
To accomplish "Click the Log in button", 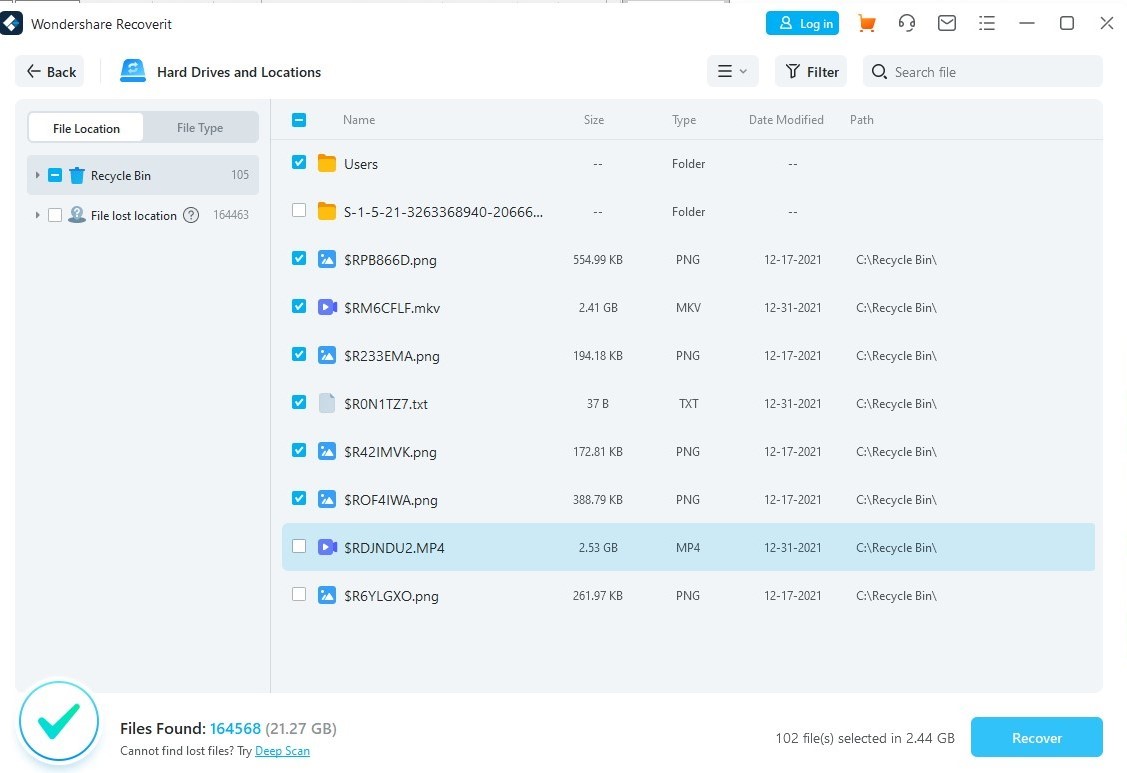I will tap(802, 23).
